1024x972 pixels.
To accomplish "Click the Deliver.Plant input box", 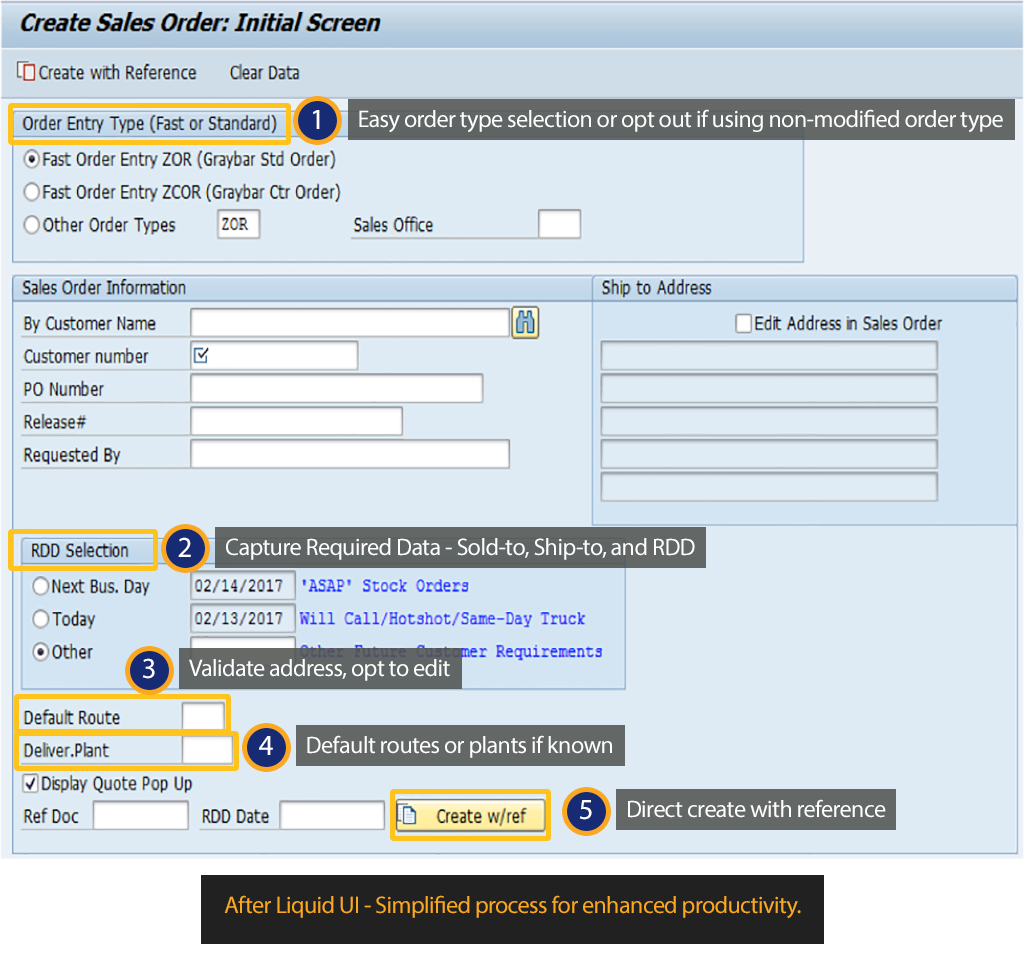I will click(207, 750).
